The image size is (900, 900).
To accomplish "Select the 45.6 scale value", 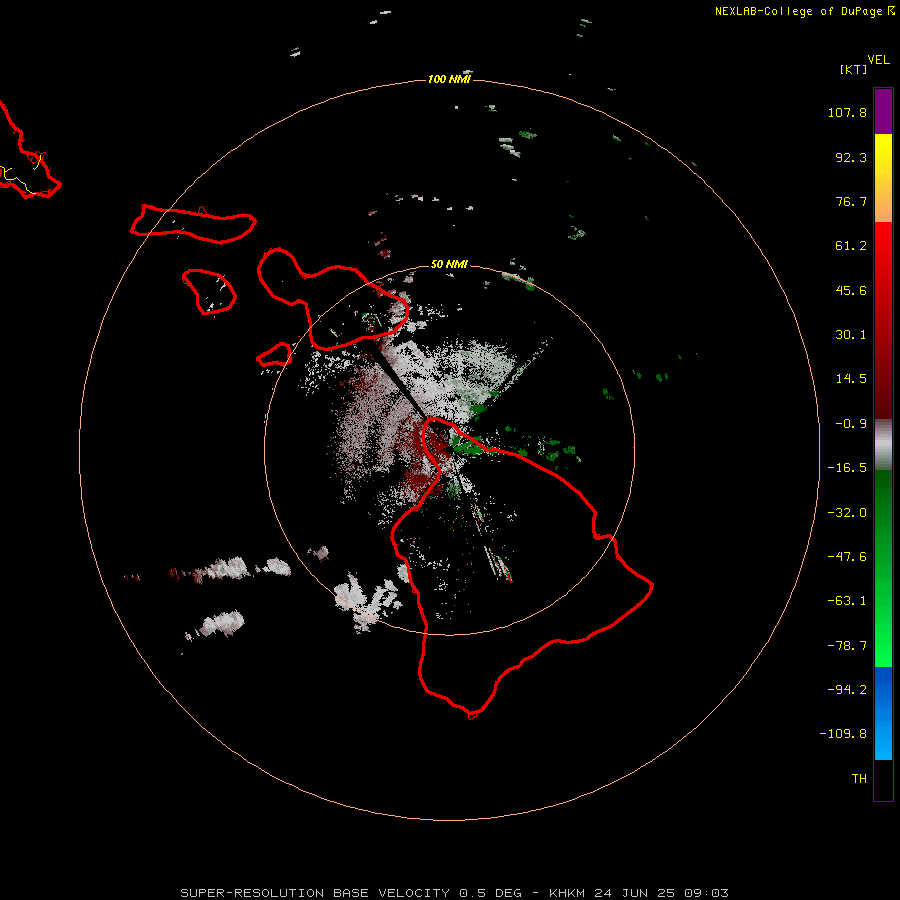I will [x=851, y=290].
